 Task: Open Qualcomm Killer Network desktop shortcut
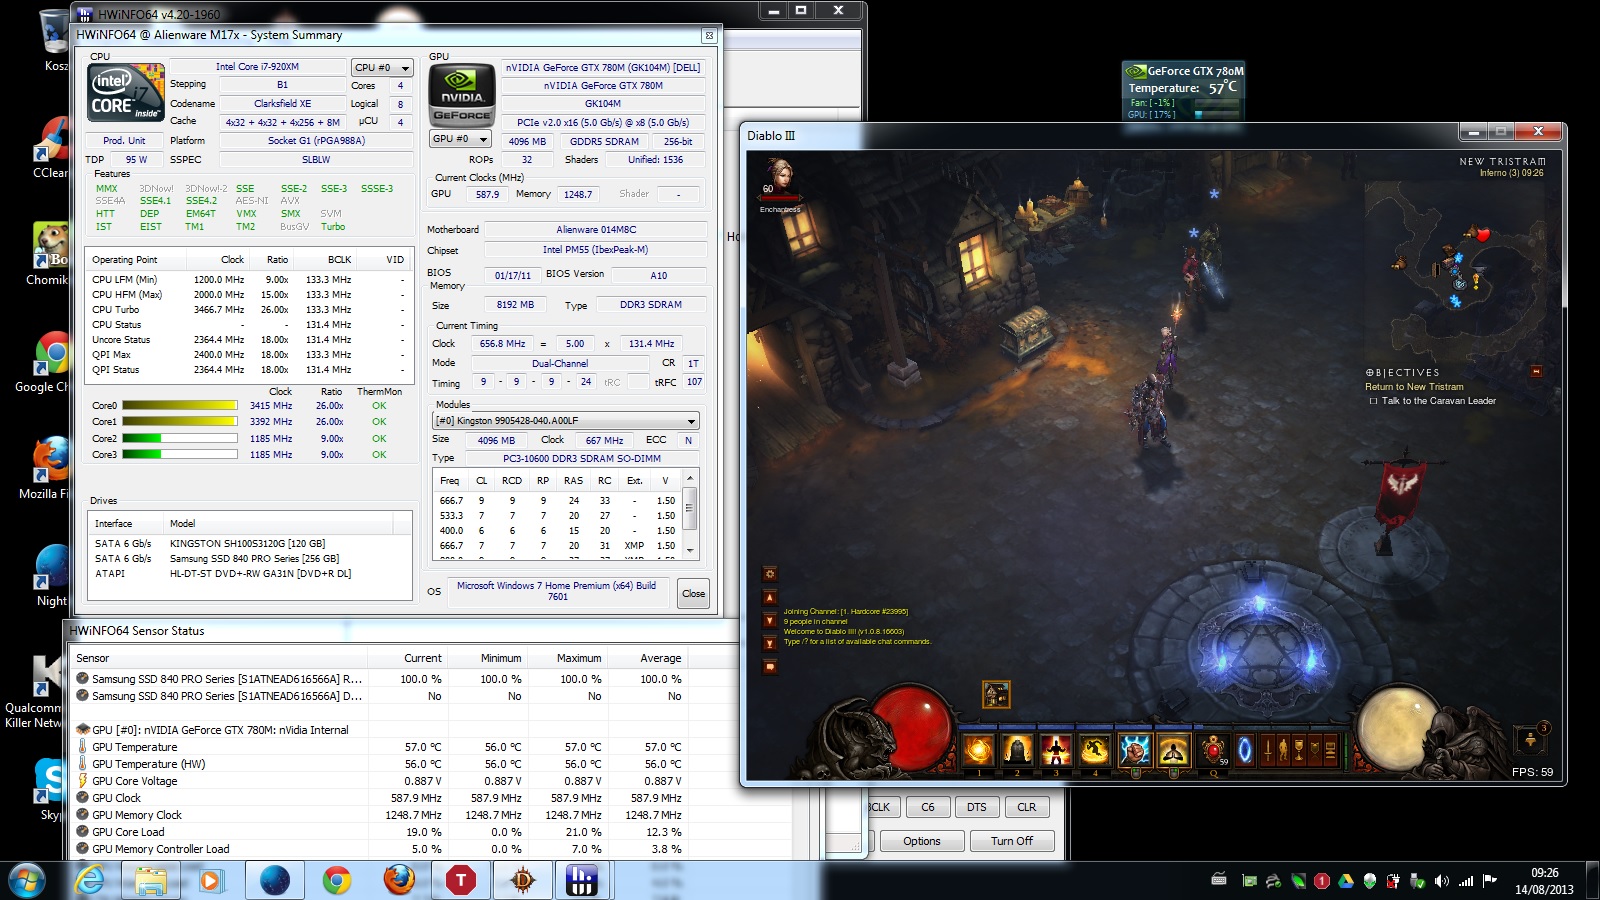coord(40,692)
